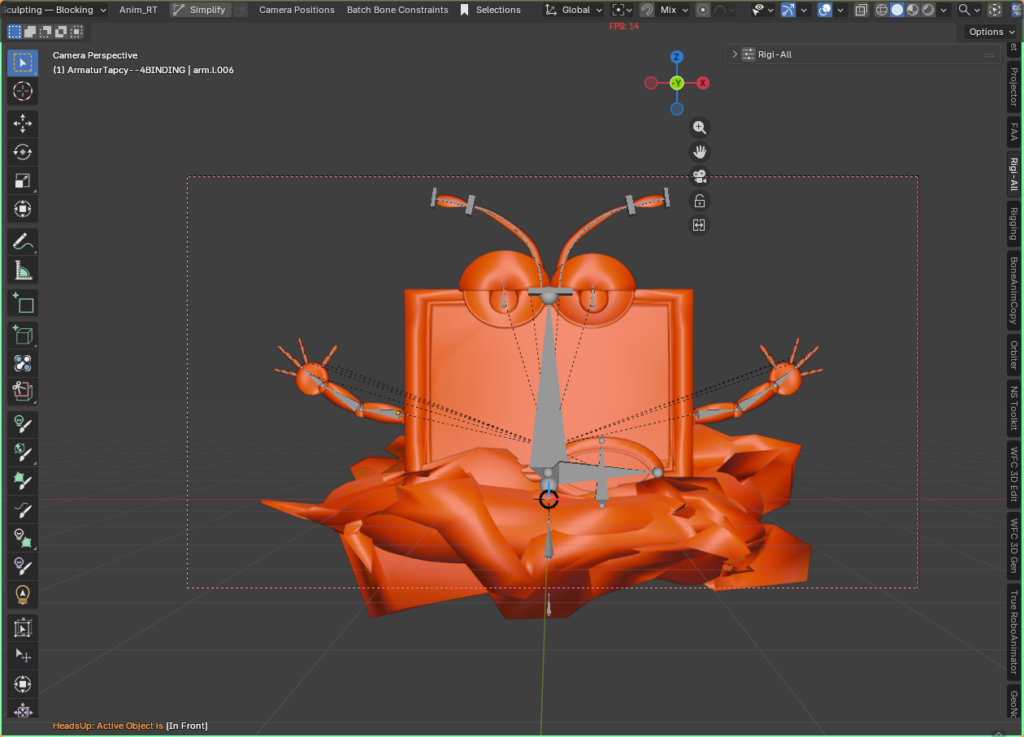Toggle the Simplify button in the header
The width and height of the screenshot is (1024, 737).
coord(199,10)
